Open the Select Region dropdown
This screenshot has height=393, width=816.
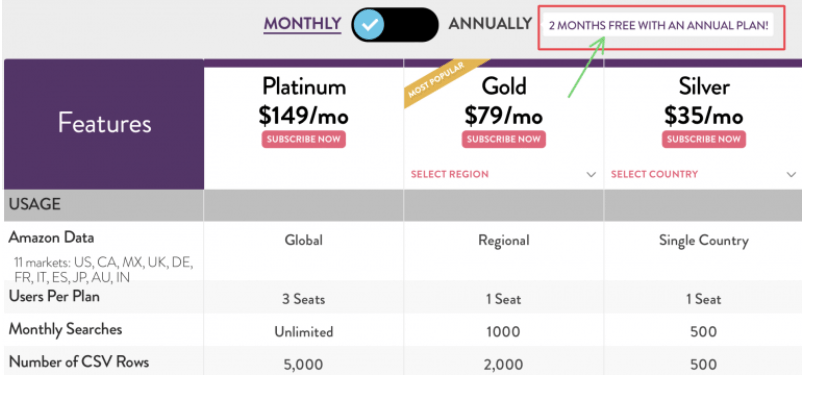tap(503, 174)
